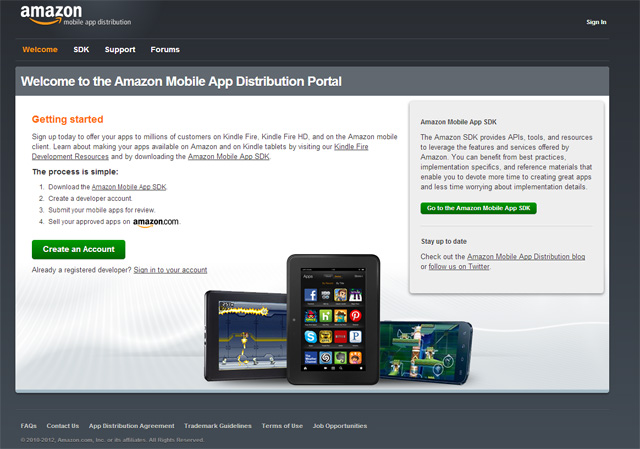Tap The Weather Channel icon on the Kindle
The image size is (640, 449).
click(311, 358)
